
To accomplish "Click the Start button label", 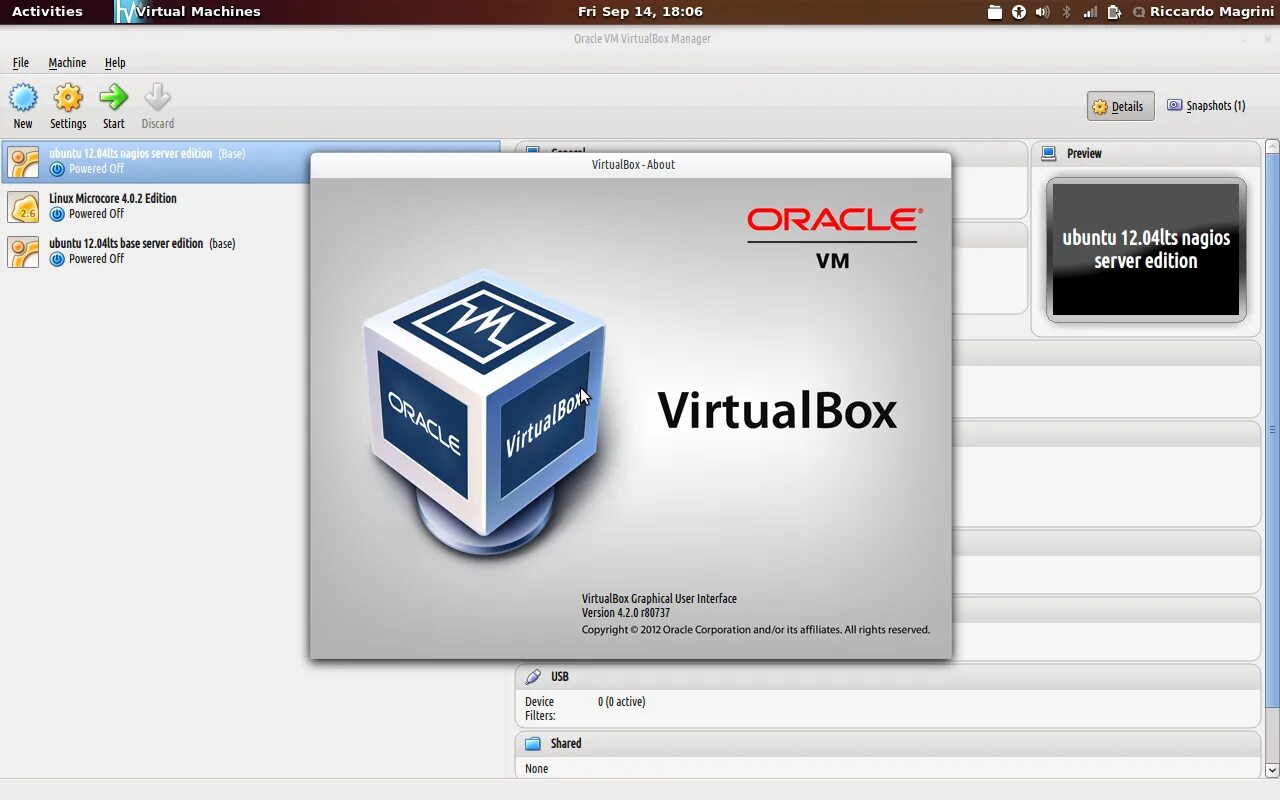I will click(114, 124).
